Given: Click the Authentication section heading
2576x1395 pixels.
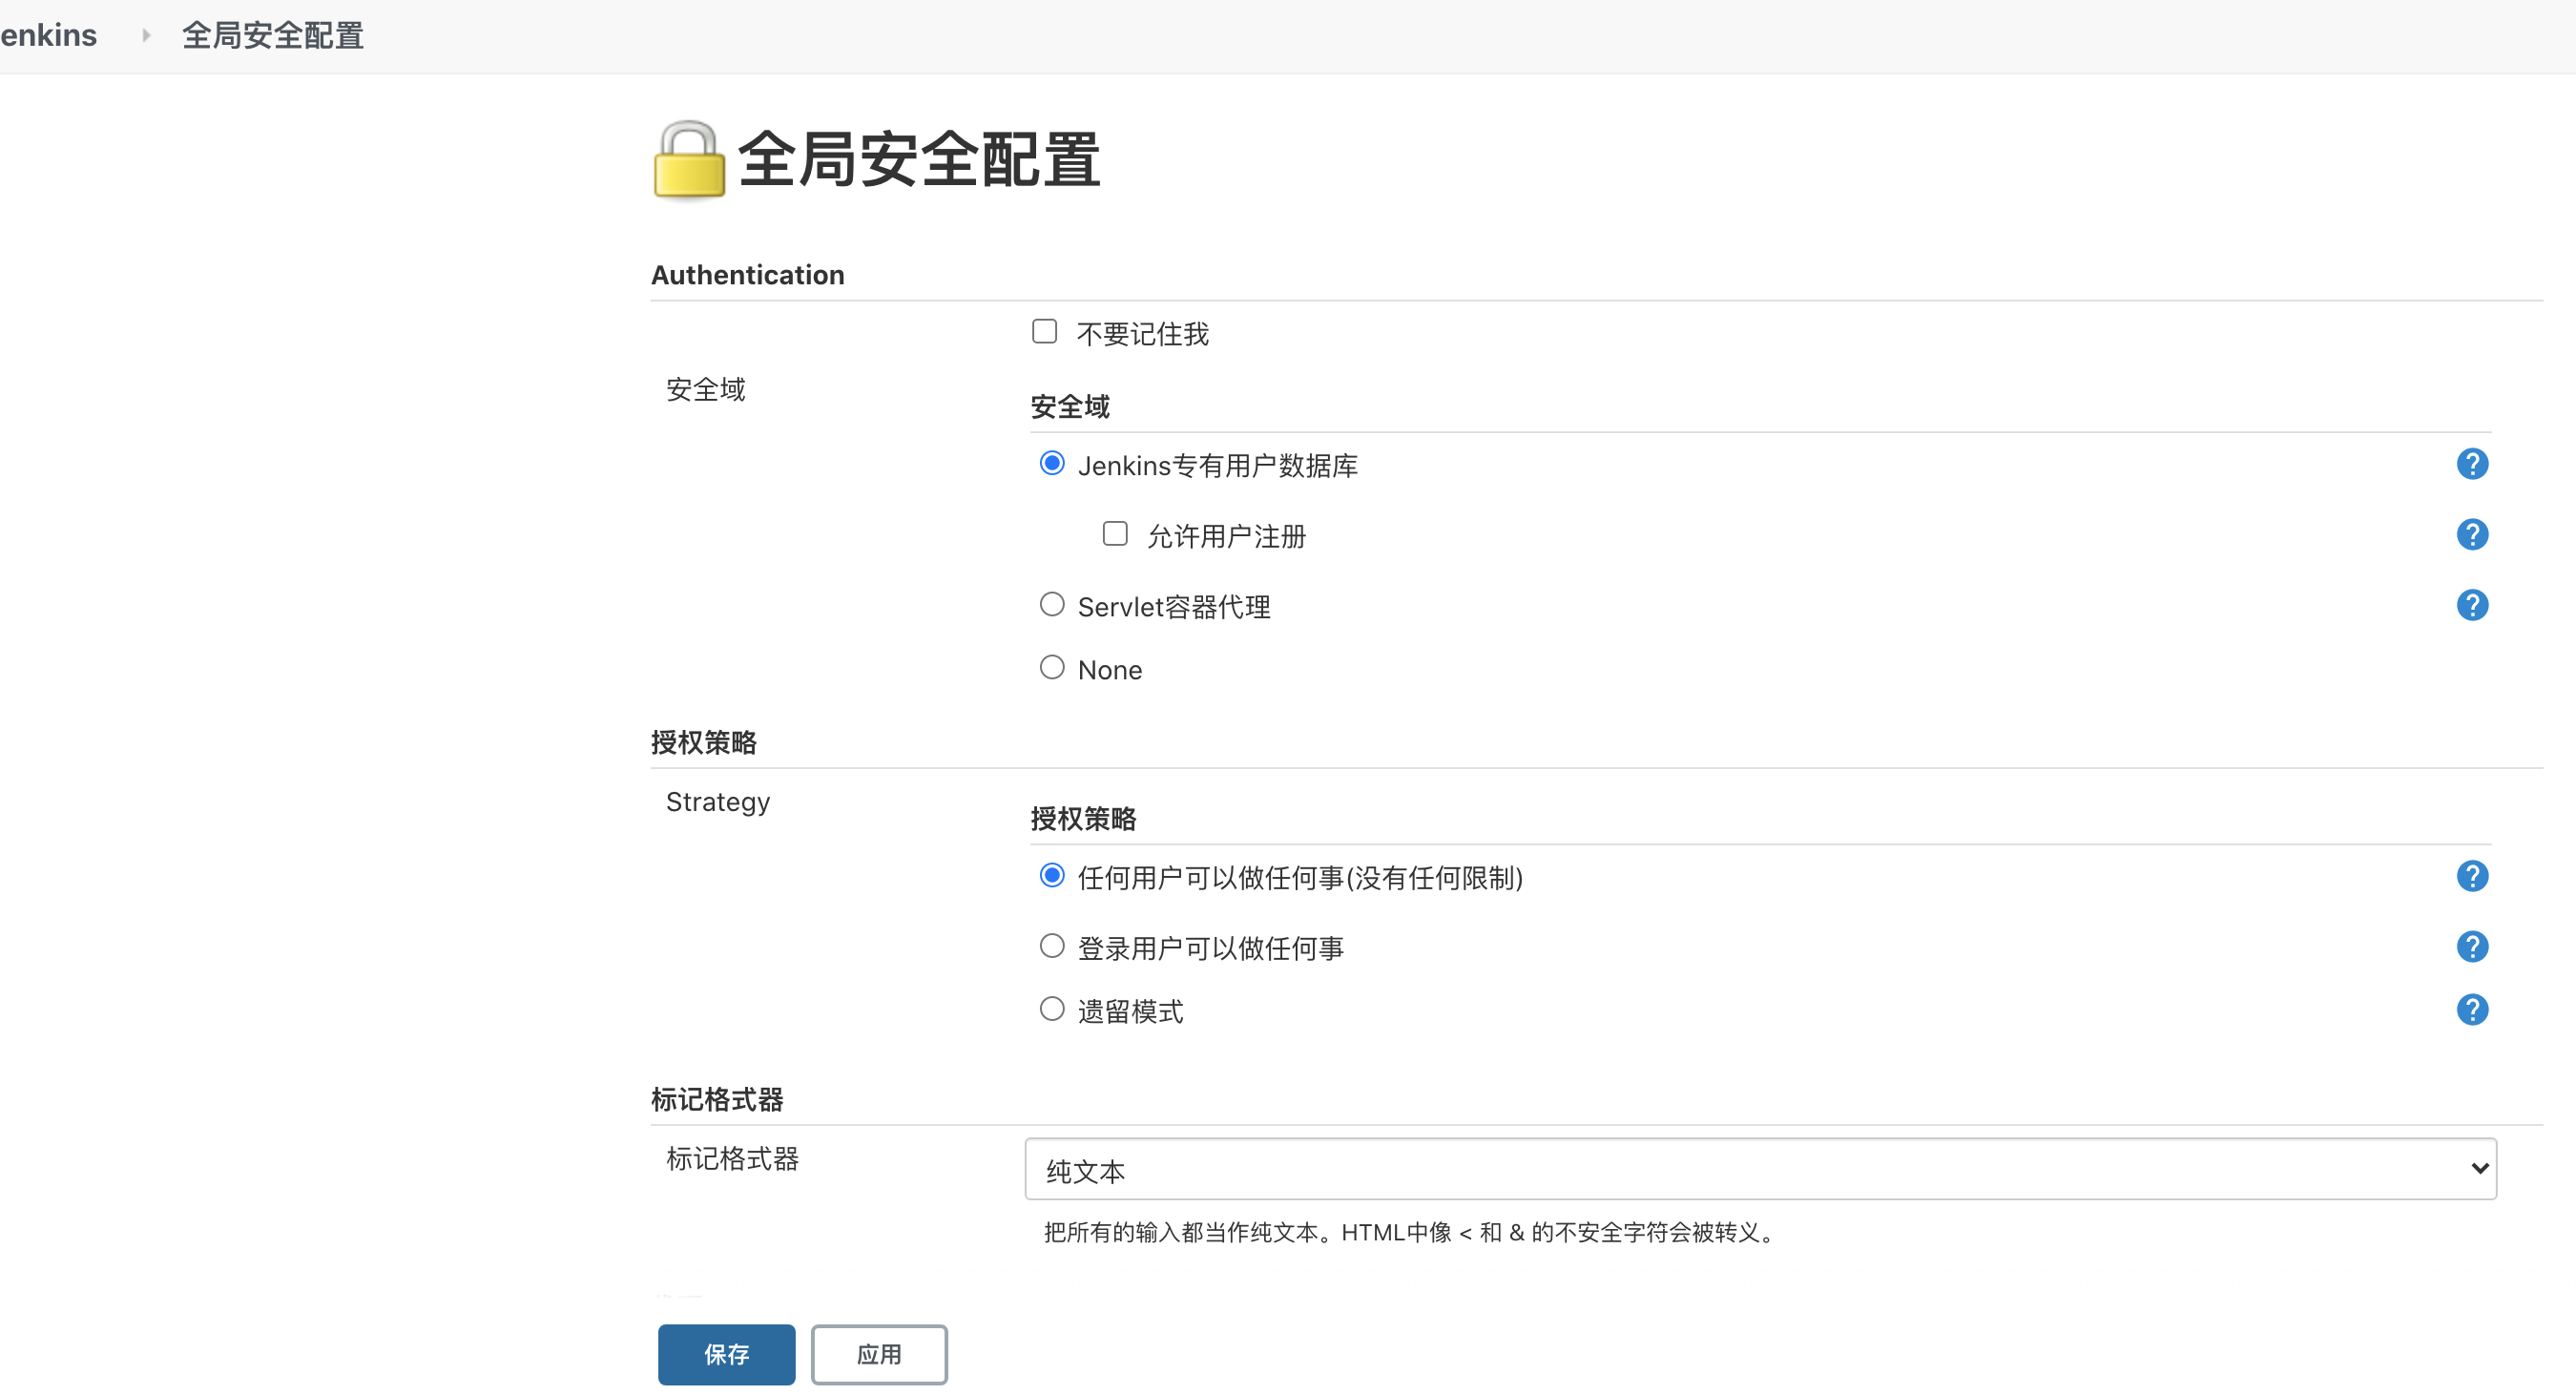Looking at the screenshot, I should pos(747,275).
